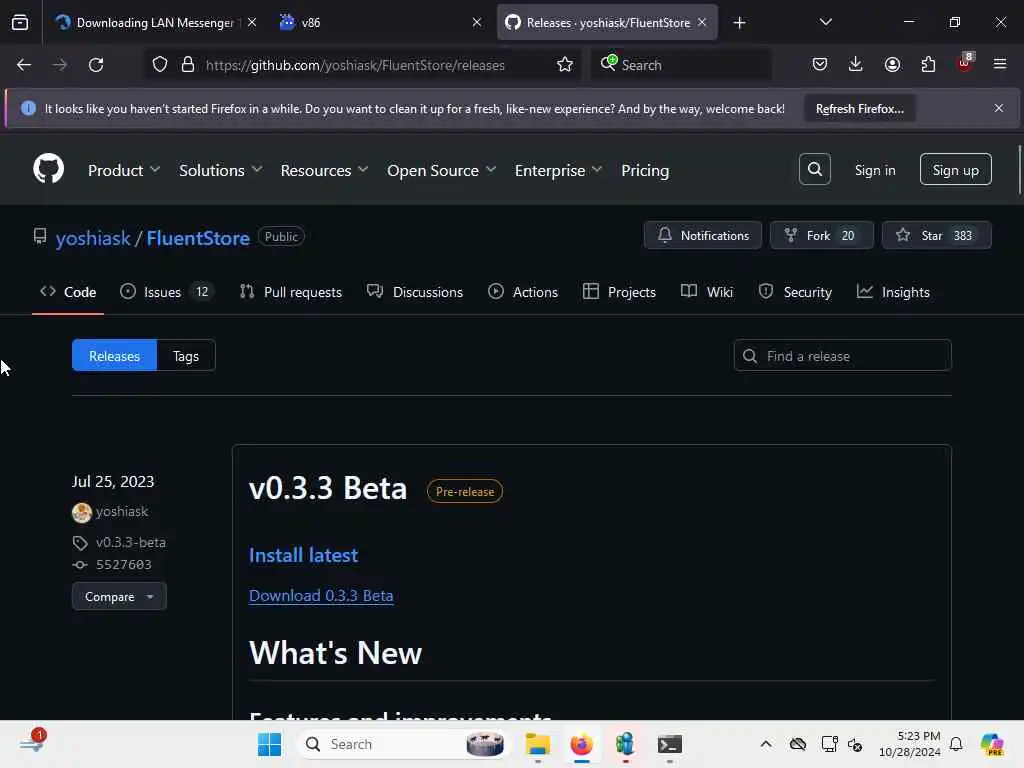Open the yoshiask owner link in the repository path
Screen dimensions: 1024x768
click(x=93, y=238)
